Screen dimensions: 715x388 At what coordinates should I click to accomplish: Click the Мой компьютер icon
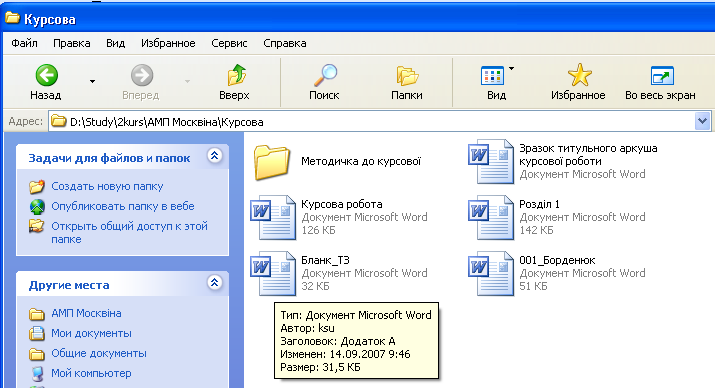[x=37, y=373]
